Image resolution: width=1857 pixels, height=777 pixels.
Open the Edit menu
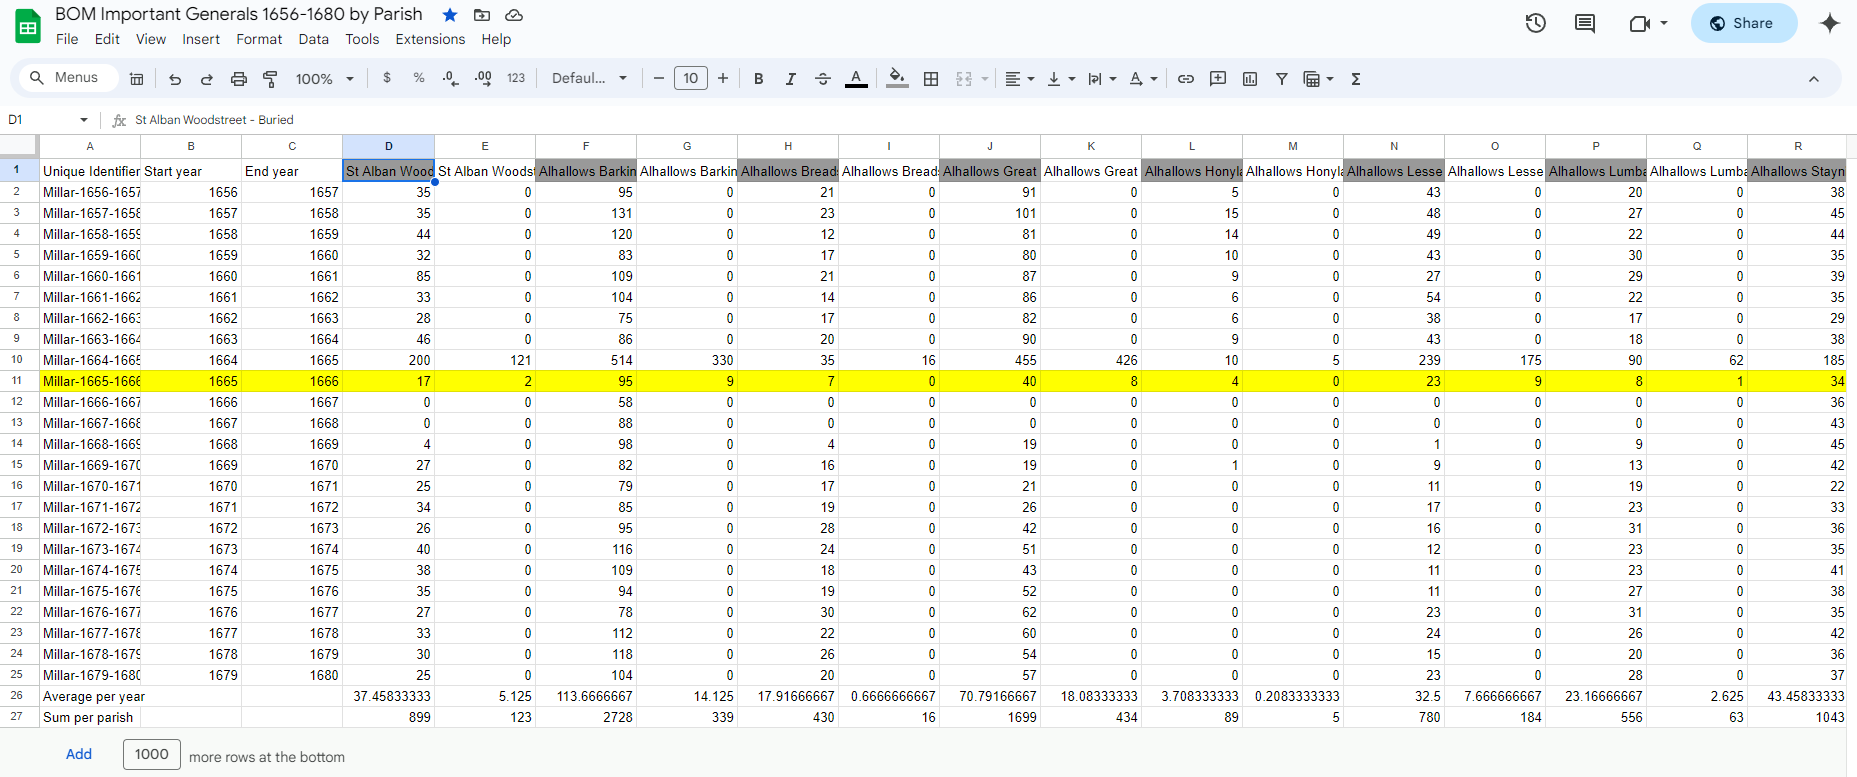point(107,39)
